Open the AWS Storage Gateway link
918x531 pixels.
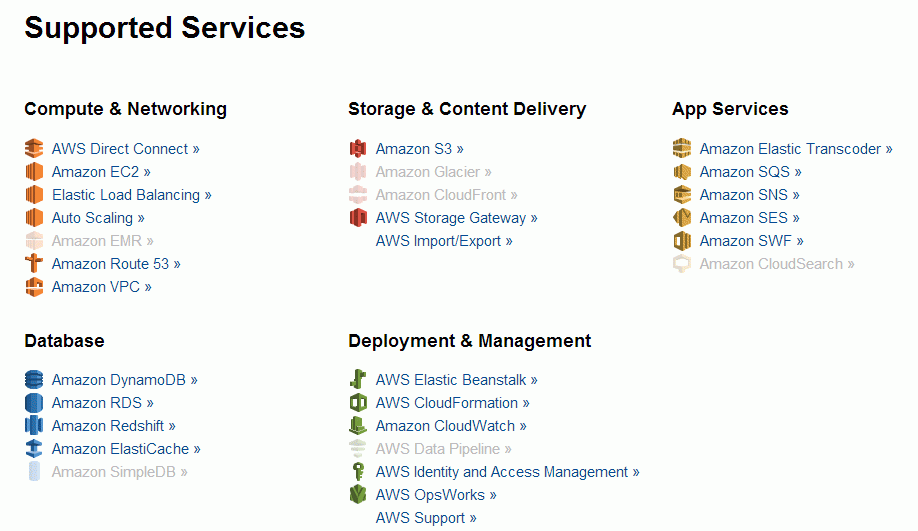point(457,218)
